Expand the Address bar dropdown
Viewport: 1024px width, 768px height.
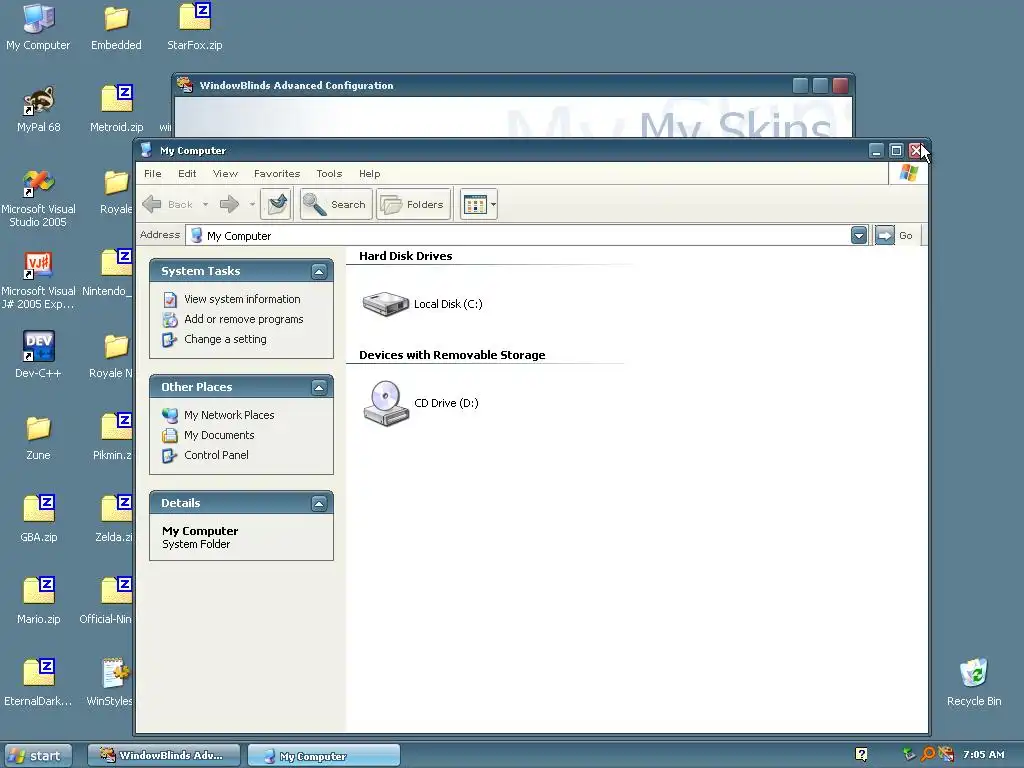pos(859,235)
